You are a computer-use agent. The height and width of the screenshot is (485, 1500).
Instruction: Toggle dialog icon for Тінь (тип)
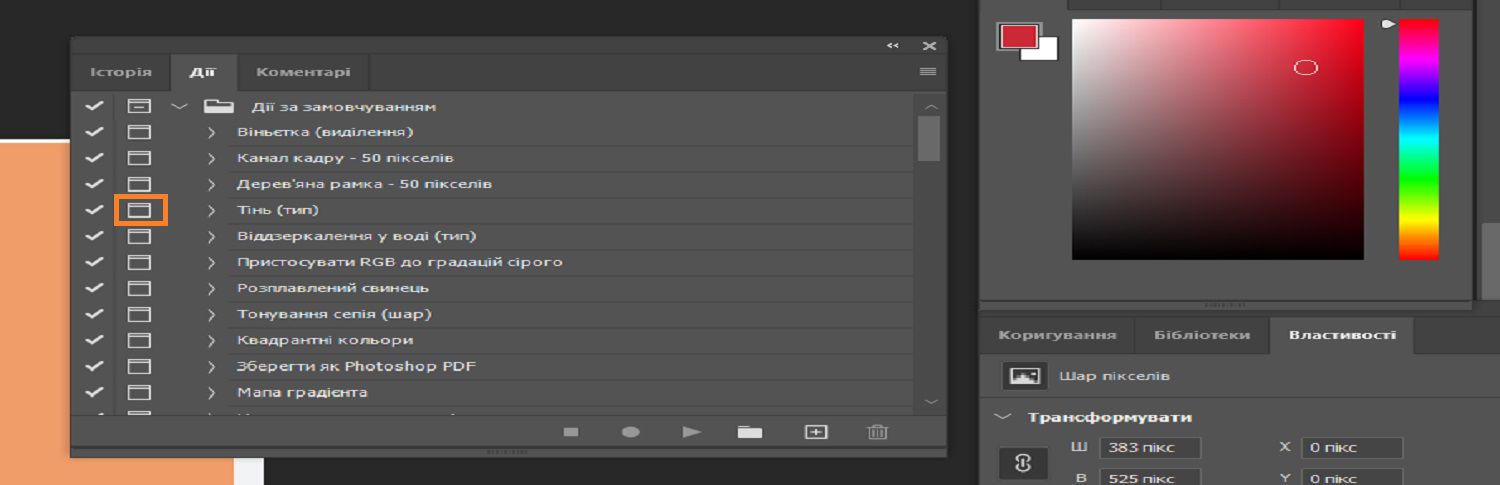click(x=139, y=210)
